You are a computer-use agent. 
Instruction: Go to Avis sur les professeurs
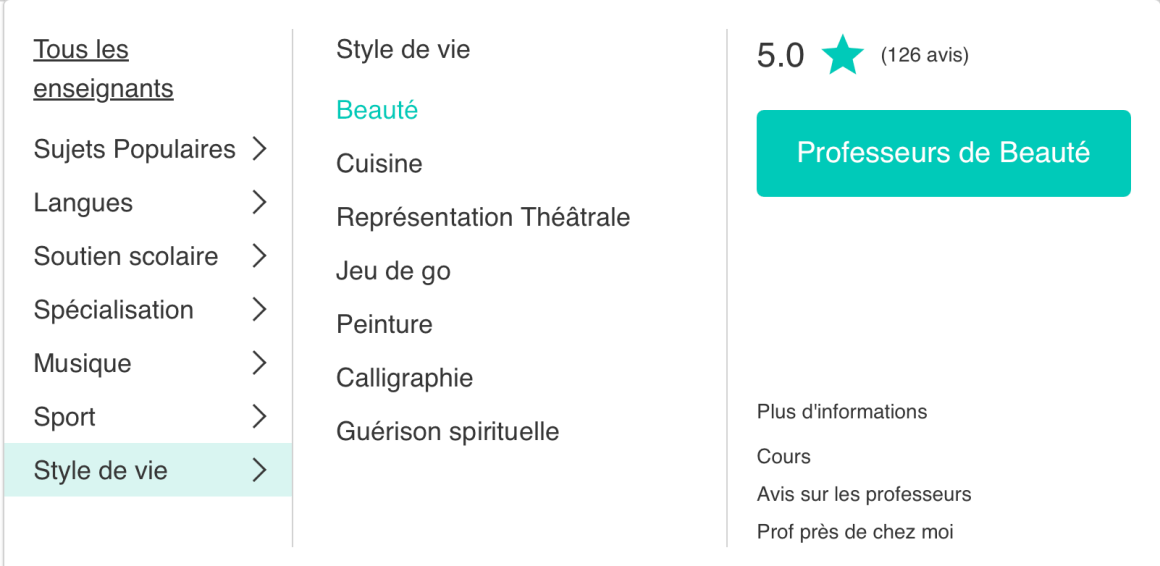[864, 494]
